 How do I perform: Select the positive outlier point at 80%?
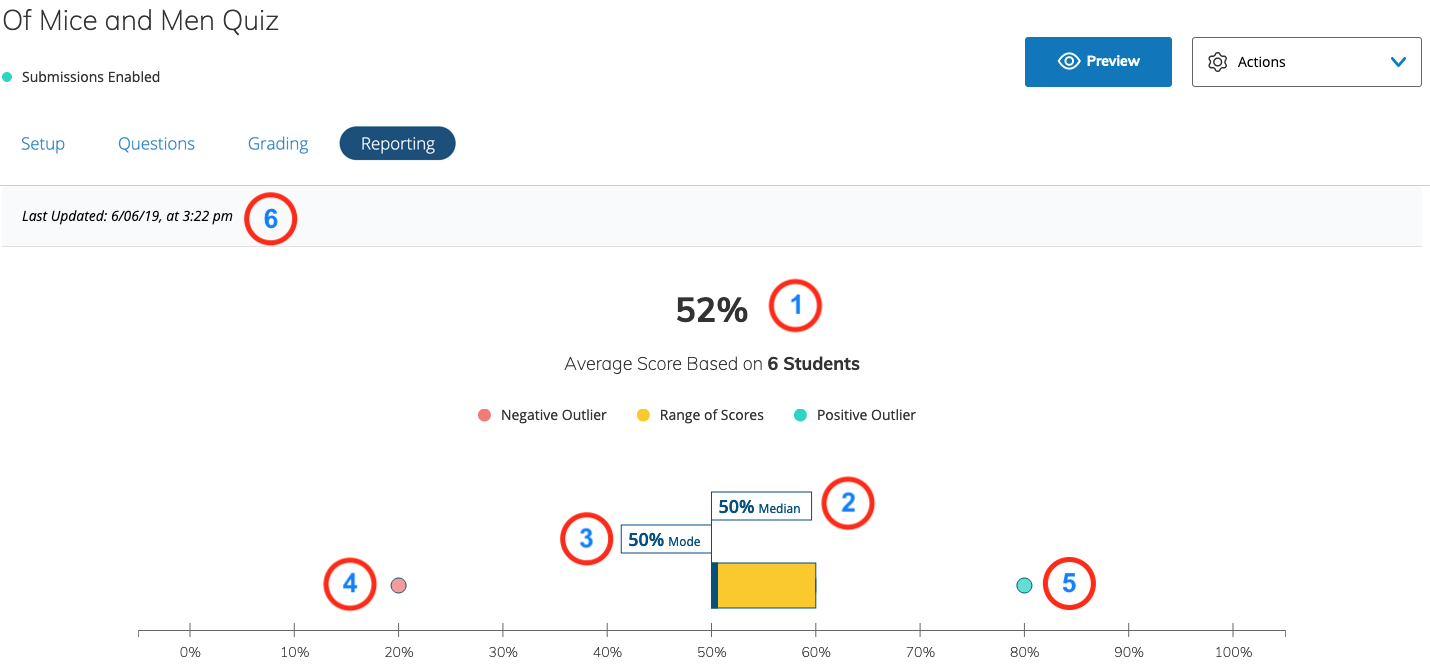(x=1024, y=585)
